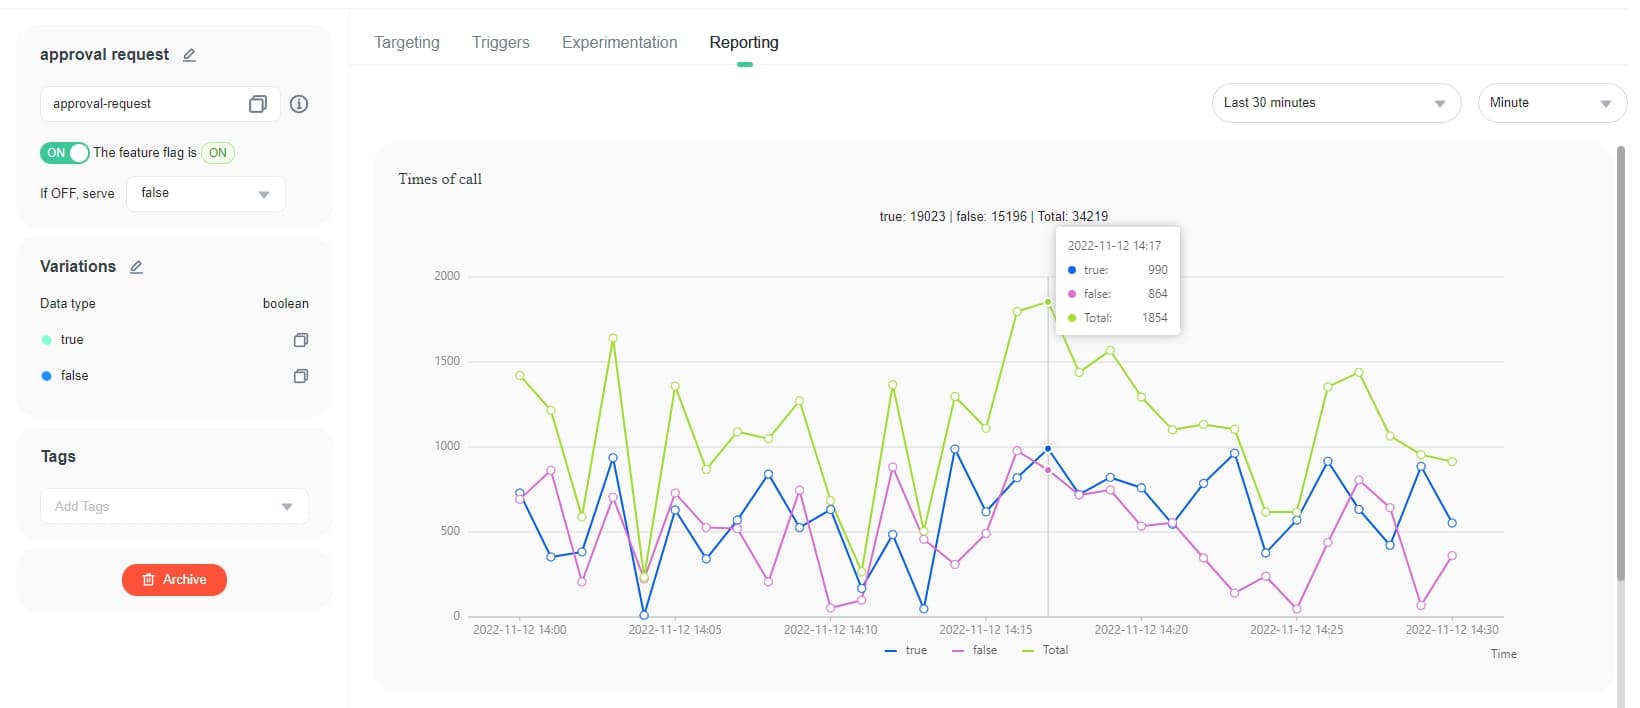Viewport: 1640px width, 708px height.
Task: Toggle the true series in chart legend
Action: coord(906,651)
